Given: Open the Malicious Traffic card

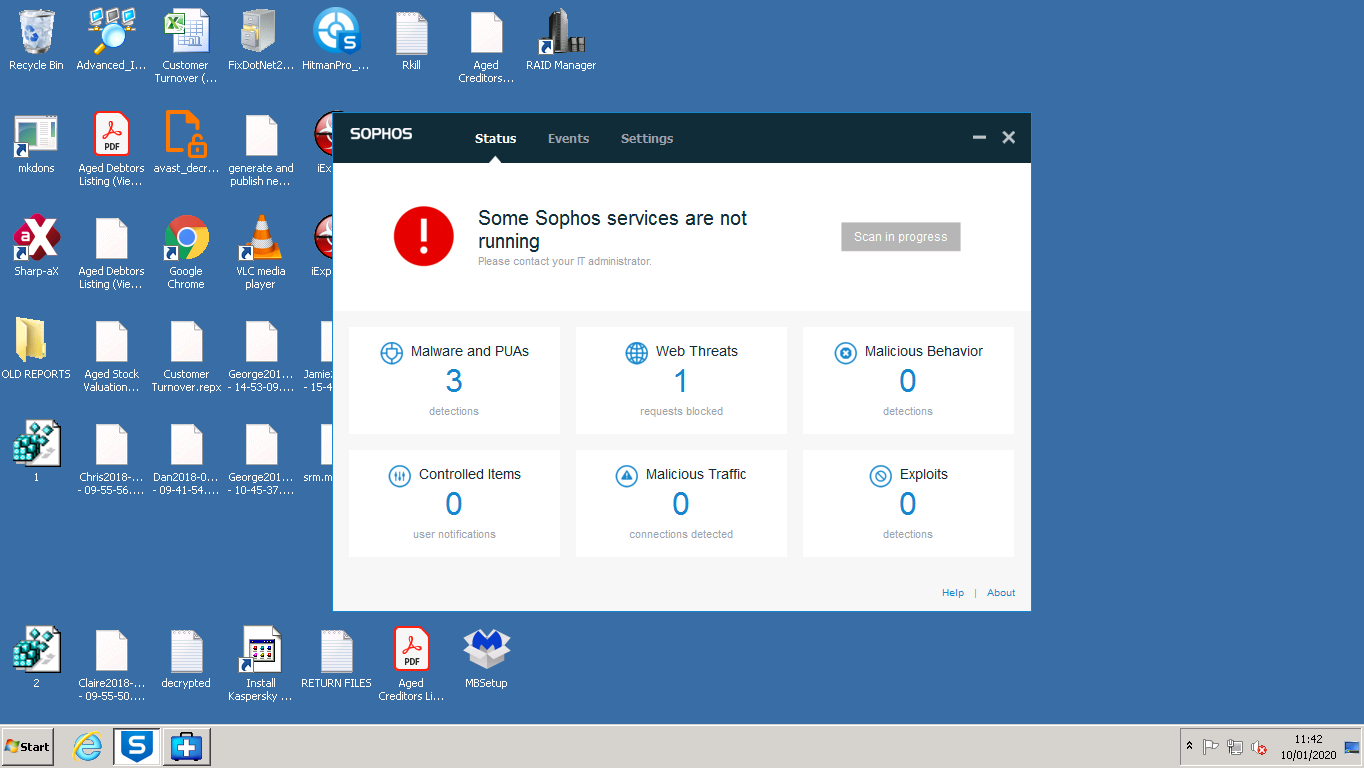Looking at the screenshot, I should [x=681, y=503].
